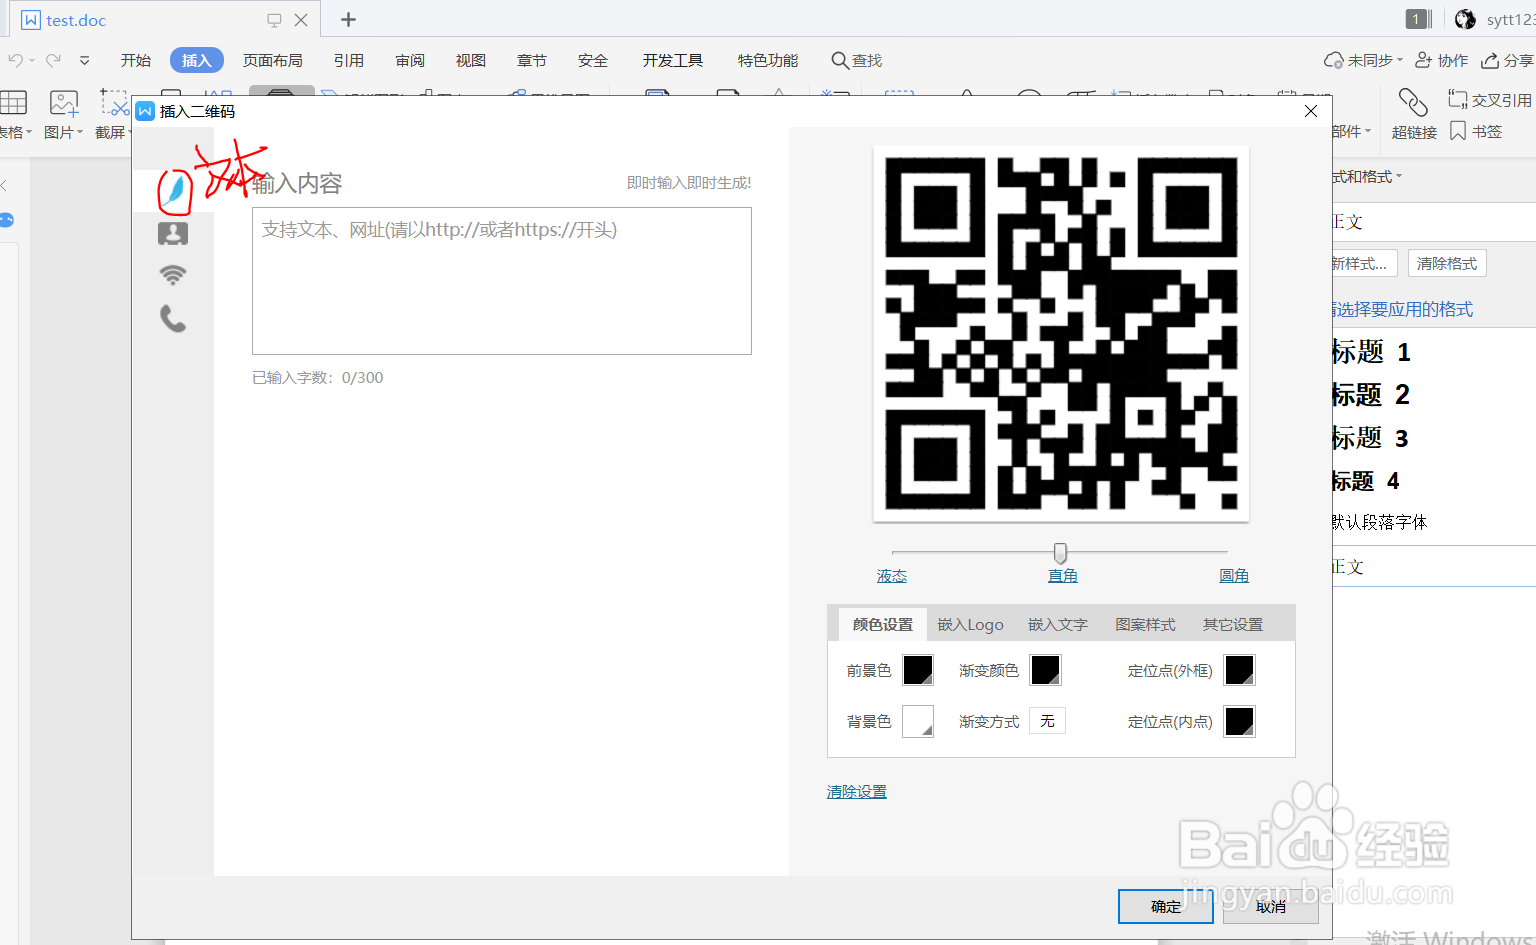Expand the 未同步 sync dropdown
Image resolution: width=1536 pixels, height=945 pixels.
1400,60
